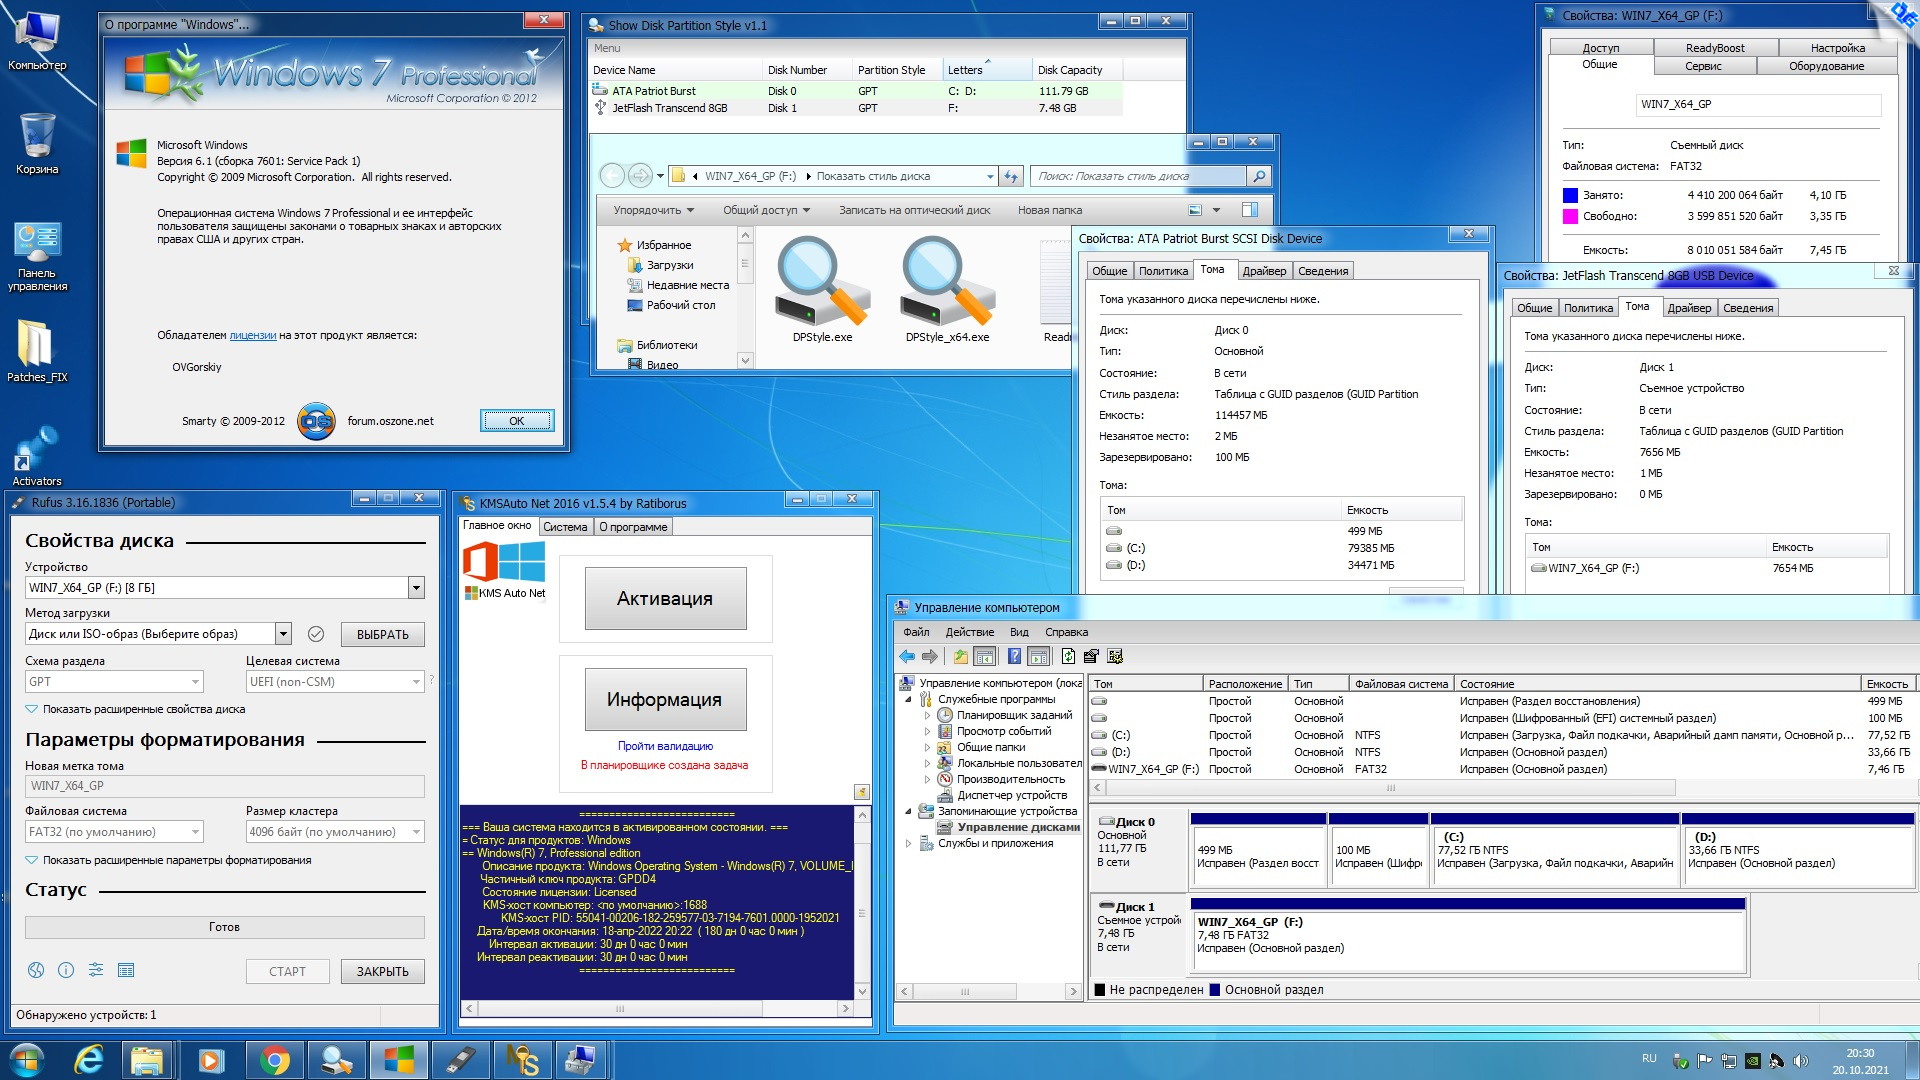Expand advanced format options in Rufus
The width and height of the screenshot is (1920, 1080).
176,860
